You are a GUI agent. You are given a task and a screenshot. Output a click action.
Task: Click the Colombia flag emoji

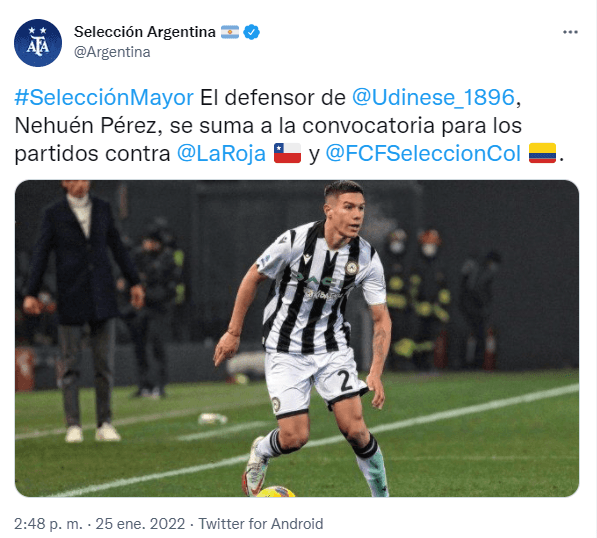click(x=542, y=153)
